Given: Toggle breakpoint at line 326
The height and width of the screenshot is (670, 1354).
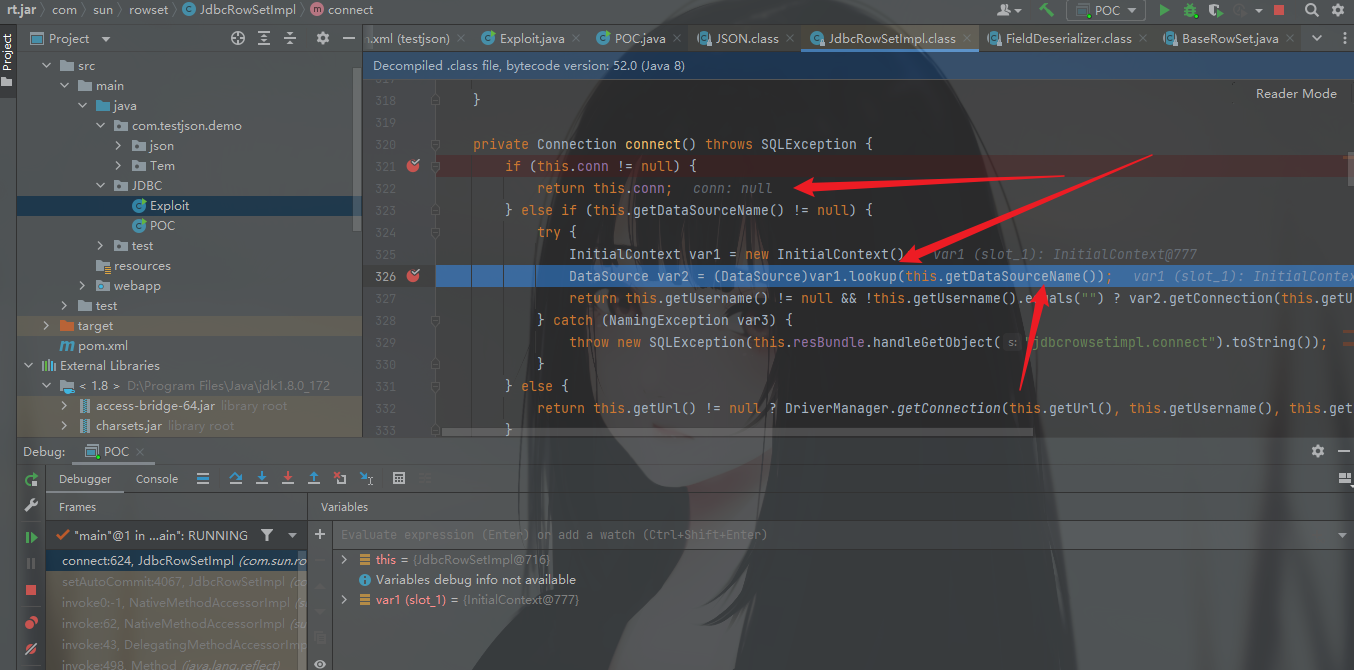Looking at the screenshot, I should [x=413, y=276].
